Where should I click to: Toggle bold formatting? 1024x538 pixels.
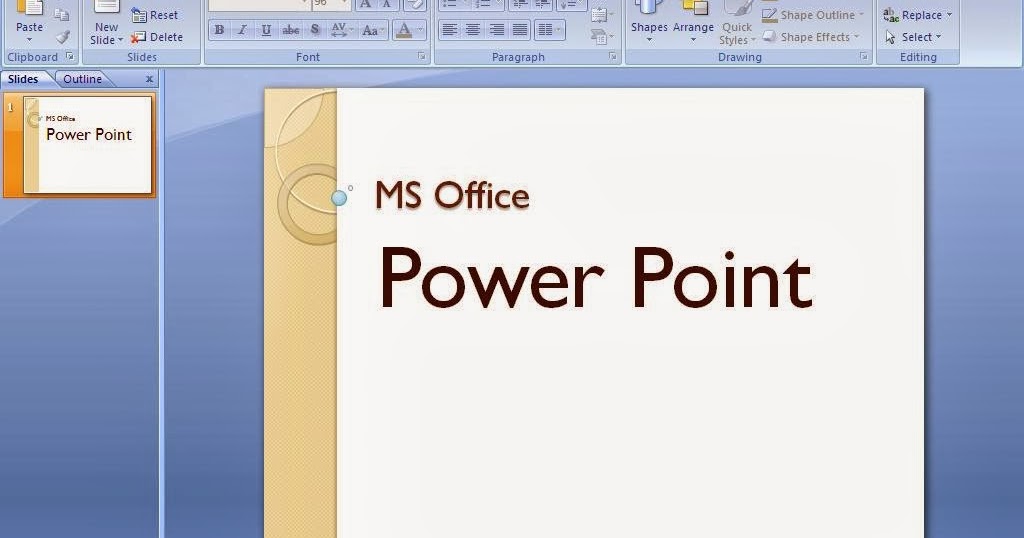(219, 30)
